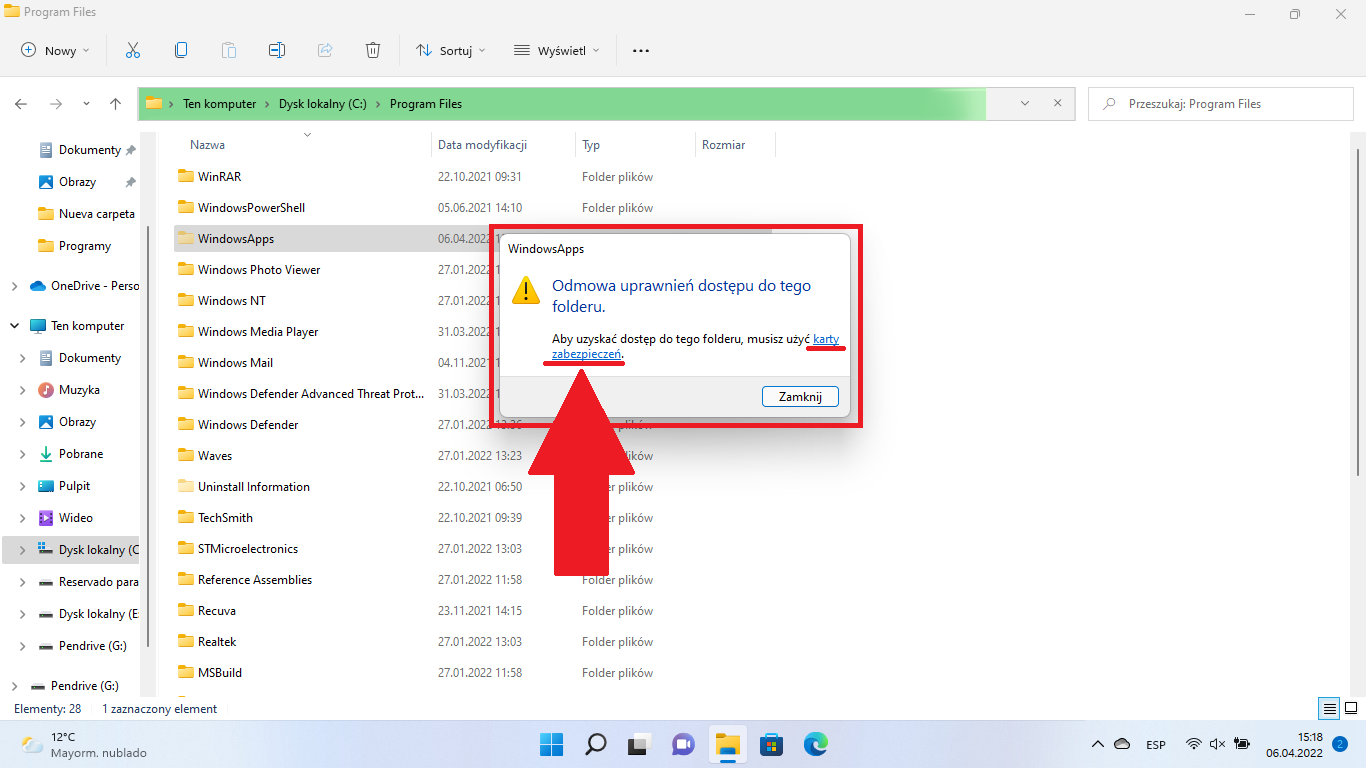
Task: Click Dysk lokalny (C:) in address breadcrumb
Action: 322,104
